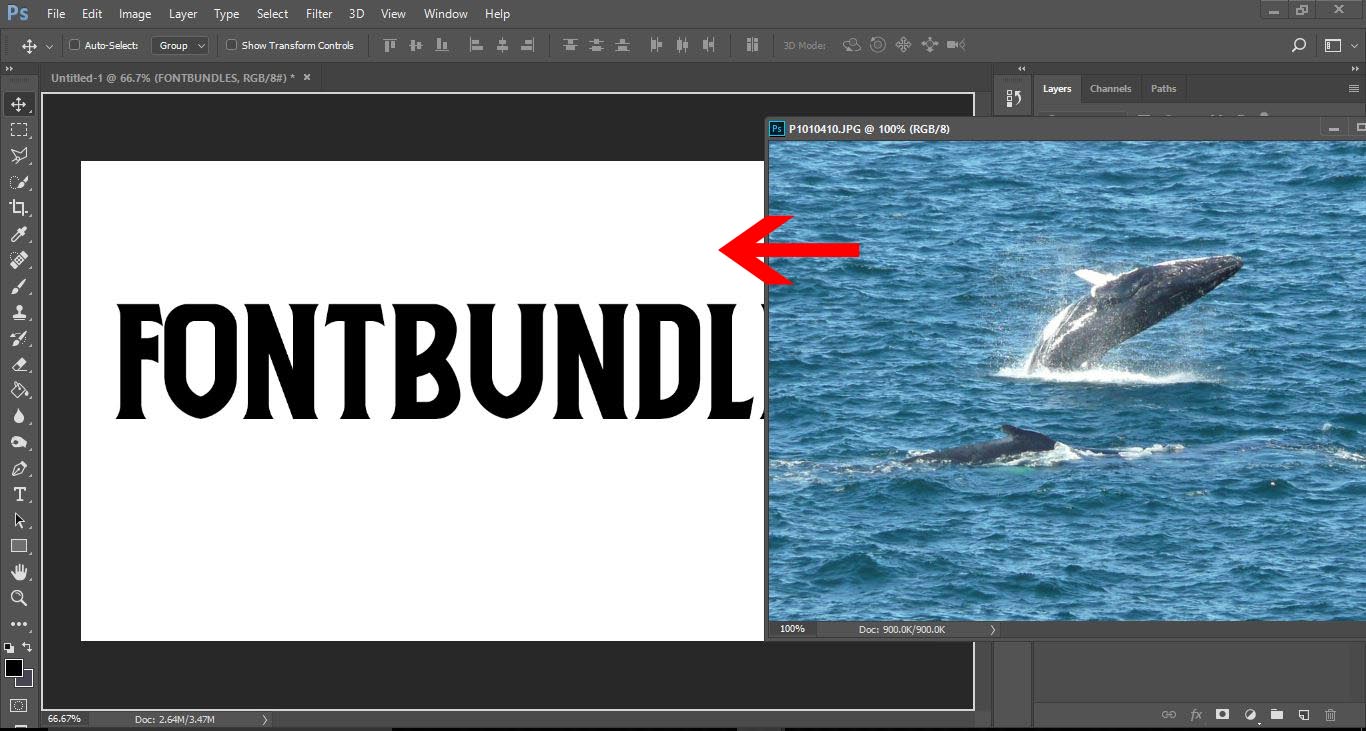
Task: Open the History panel icon
Action: click(x=1014, y=98)
